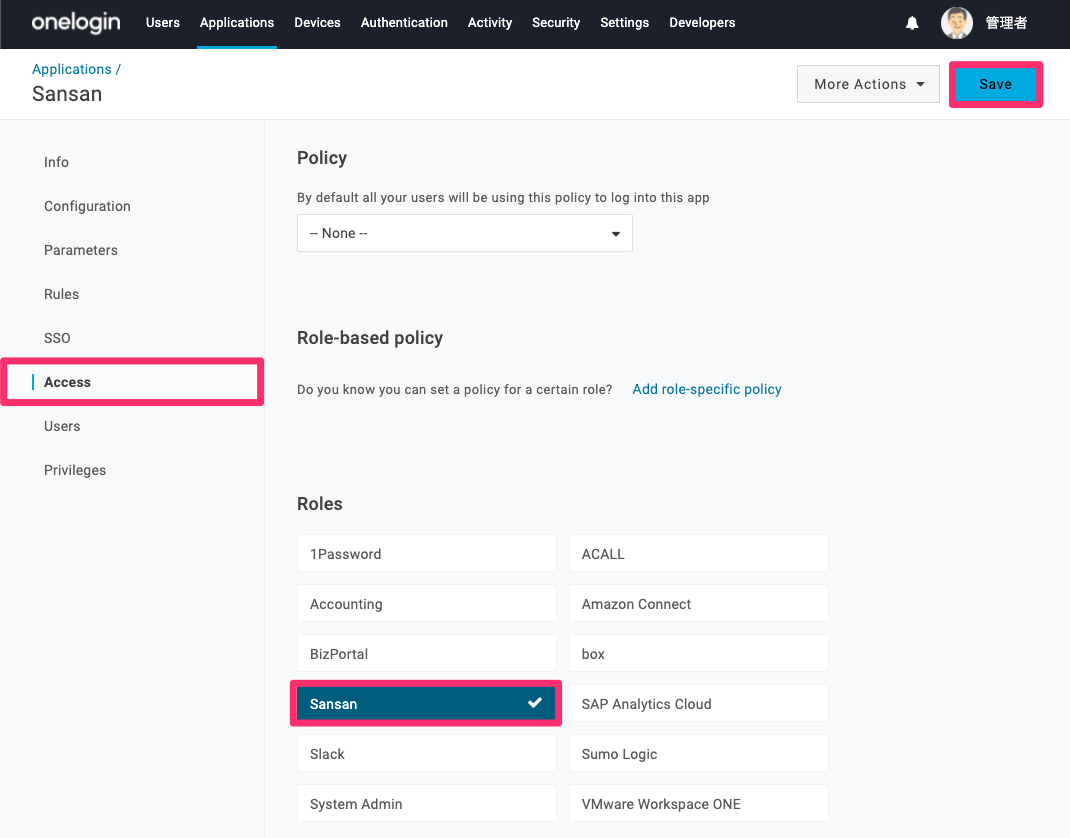Image resolution: width=1070 pixels, height=838 pixels.
Task: Open the Devices top menu
Action: point(317,23)
